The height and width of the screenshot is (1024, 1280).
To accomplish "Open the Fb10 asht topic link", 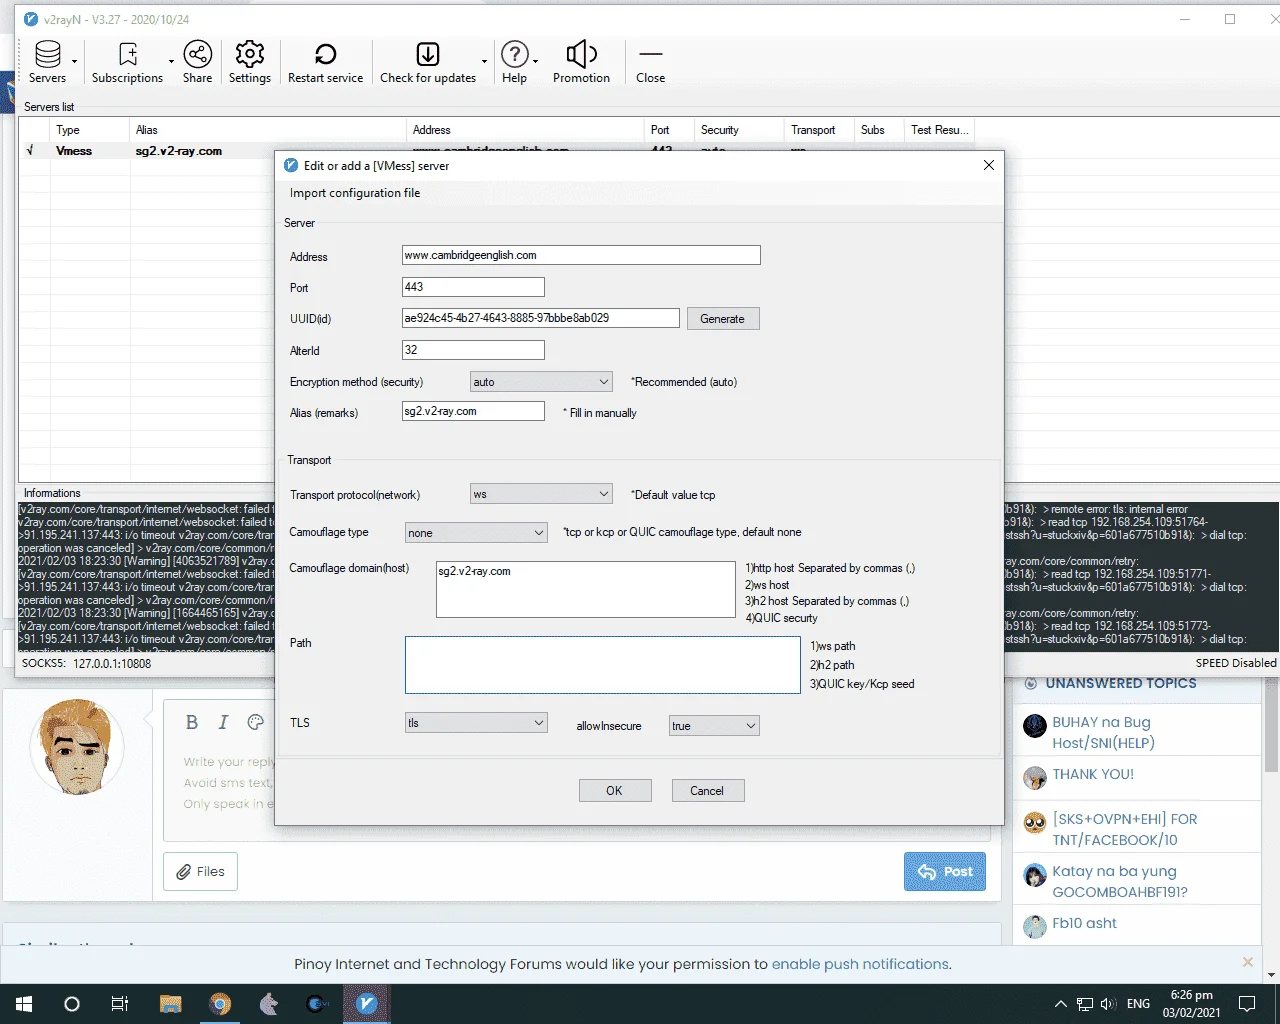I will pos(1084,923).
